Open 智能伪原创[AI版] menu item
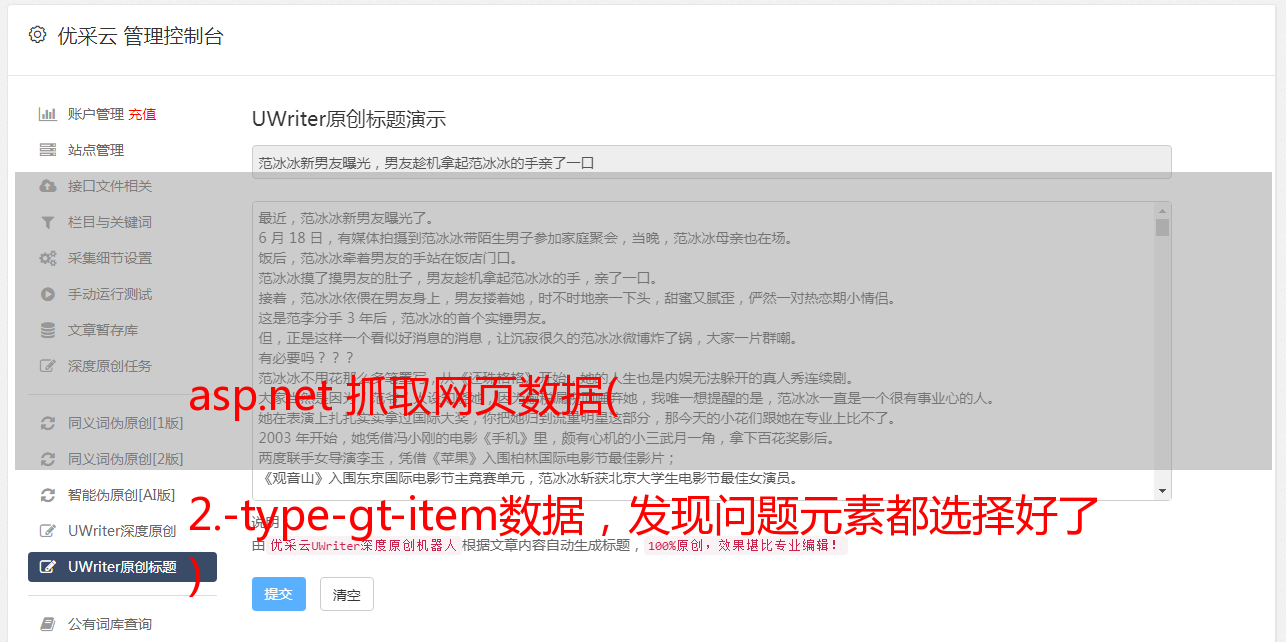 coord(122,495)
